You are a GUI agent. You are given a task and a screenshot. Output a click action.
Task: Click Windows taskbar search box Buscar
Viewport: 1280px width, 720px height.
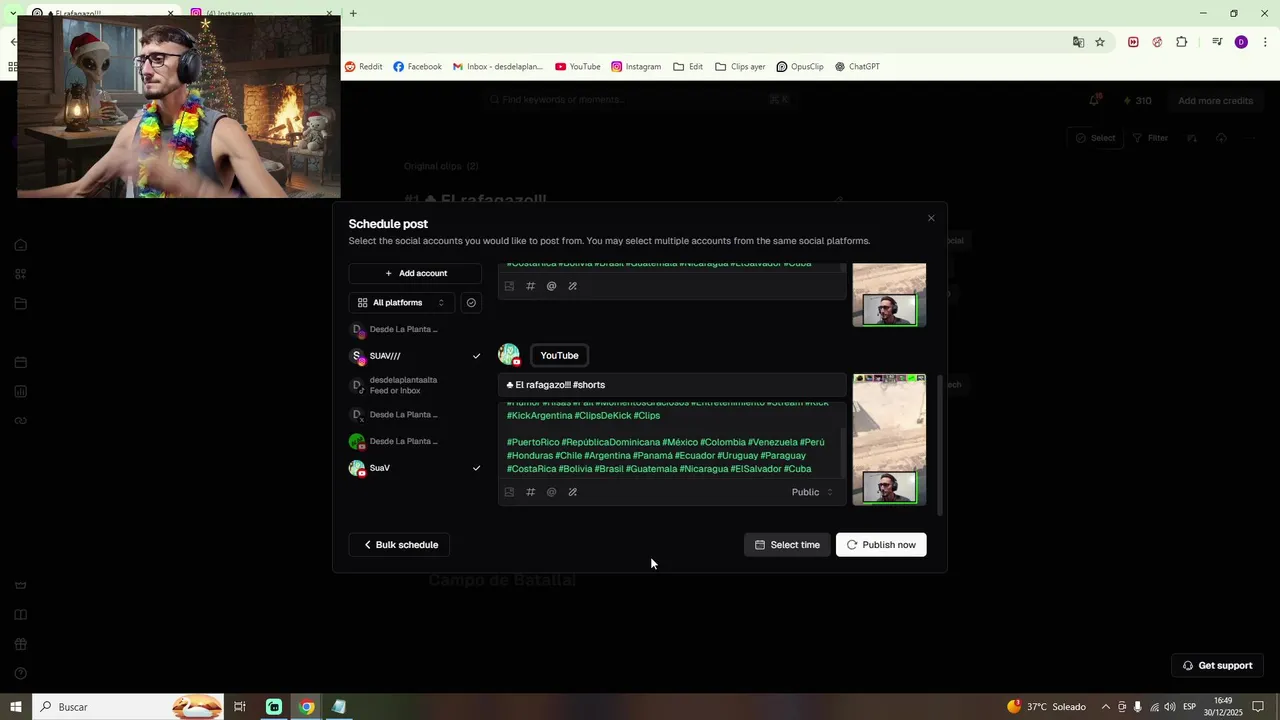(128, 707)
